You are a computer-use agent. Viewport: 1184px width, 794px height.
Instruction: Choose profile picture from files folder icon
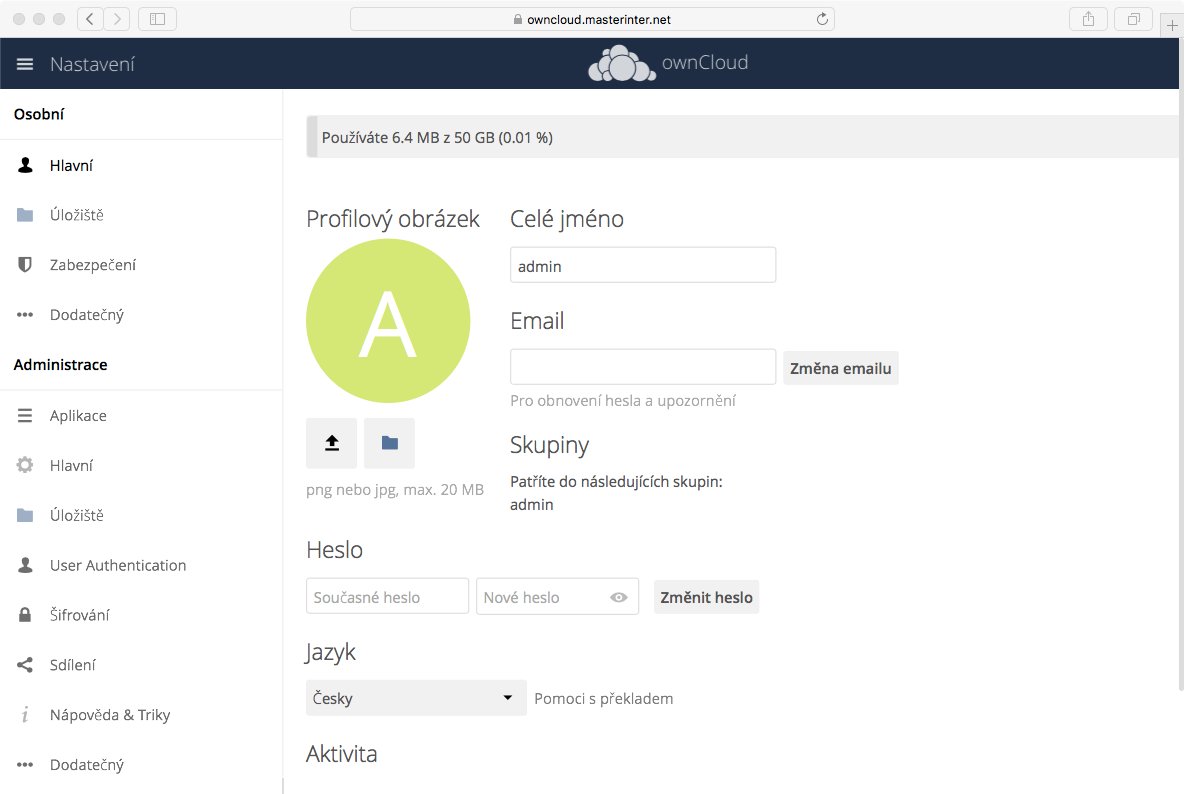390,443
